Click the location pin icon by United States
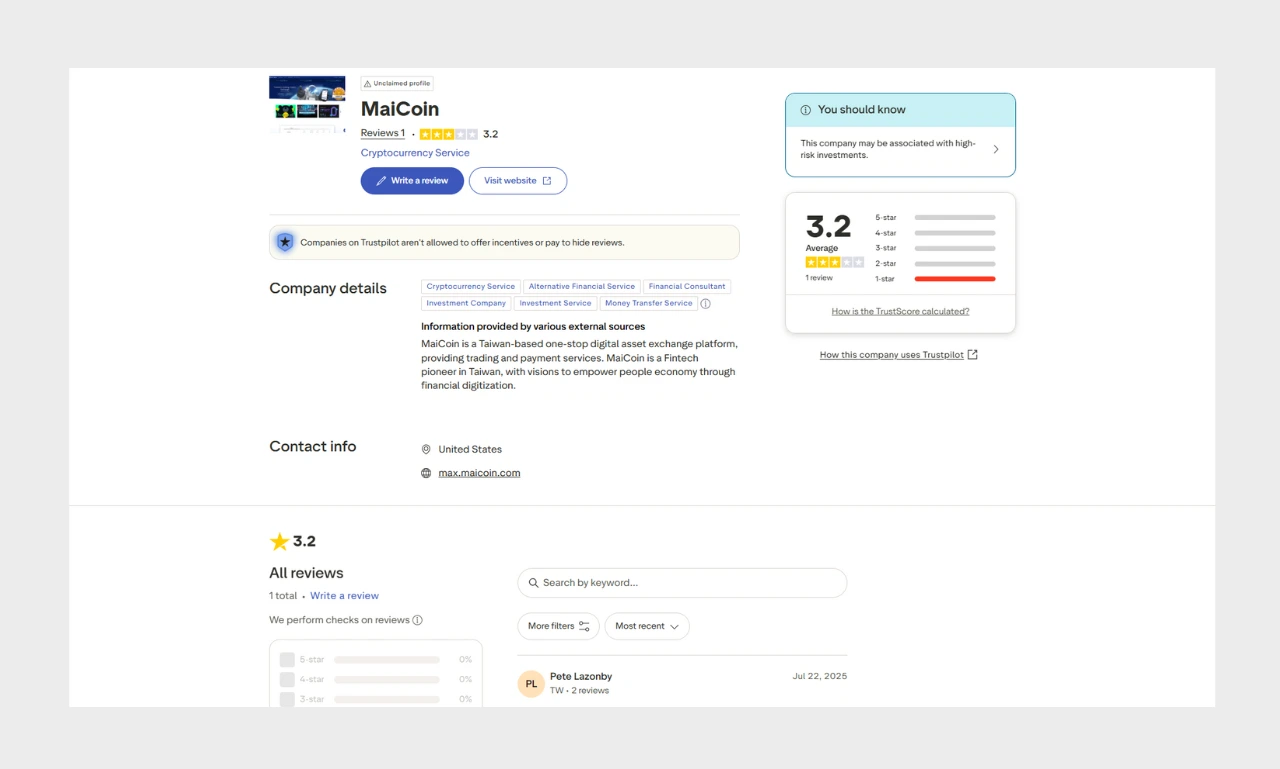This screenshot has height=769, width=1280. [x=426, y=450]
